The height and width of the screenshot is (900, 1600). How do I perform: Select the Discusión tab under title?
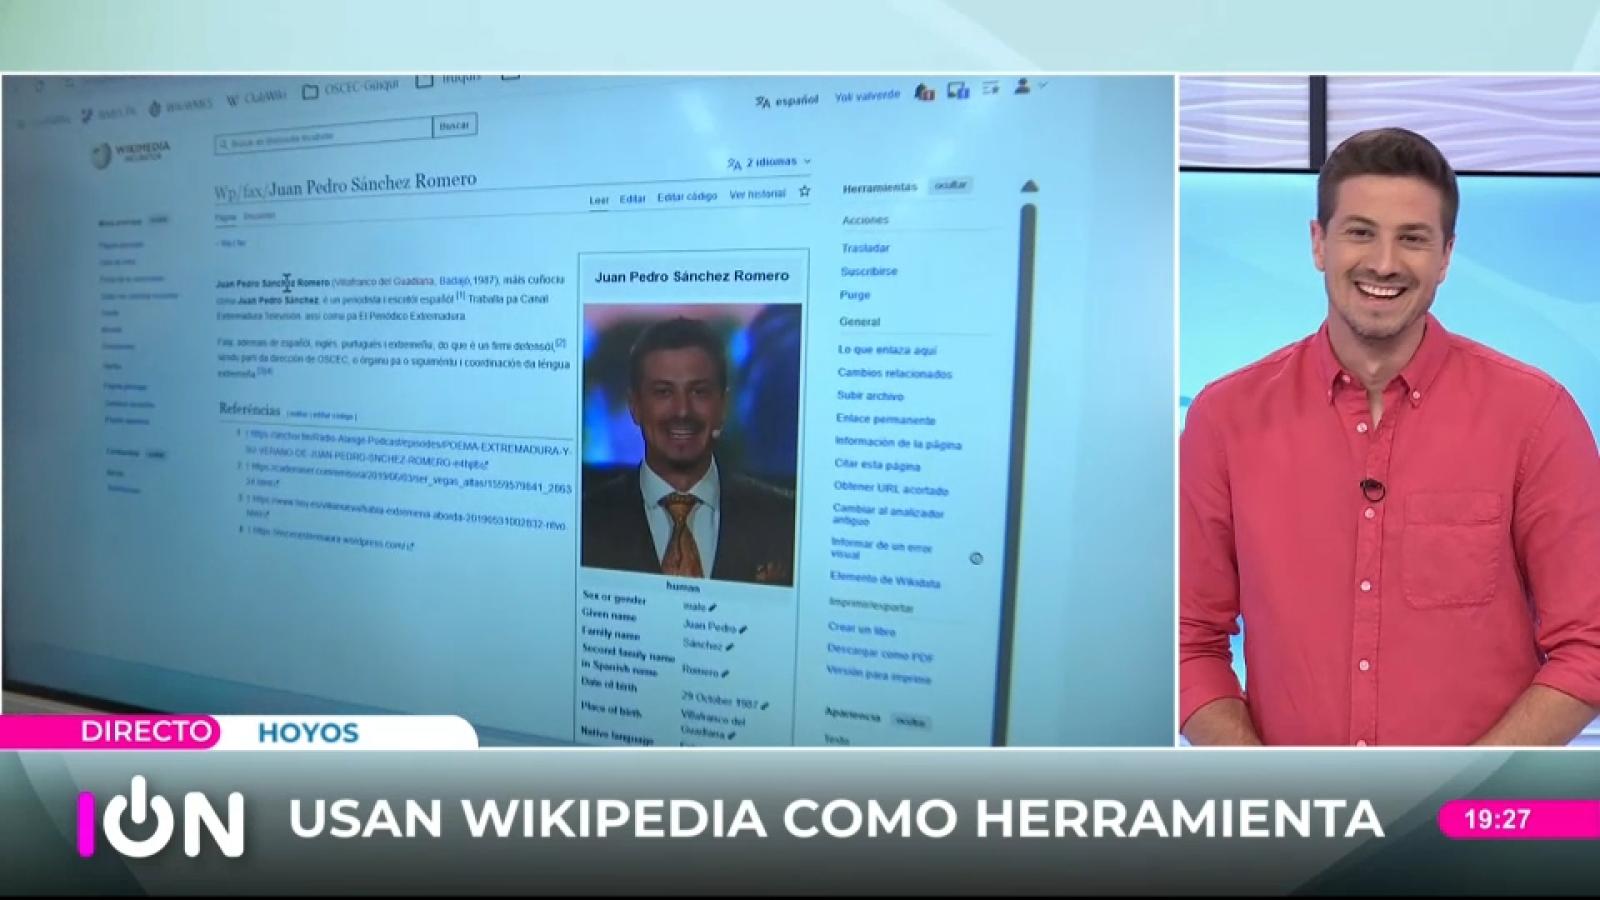click(259, 215)
